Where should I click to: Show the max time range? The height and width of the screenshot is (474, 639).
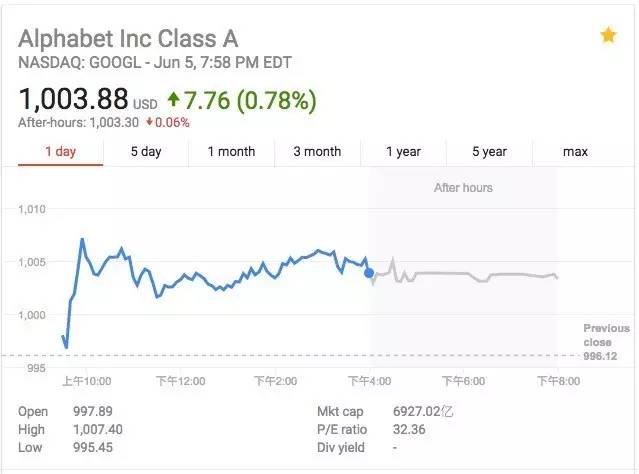point(575,152)
